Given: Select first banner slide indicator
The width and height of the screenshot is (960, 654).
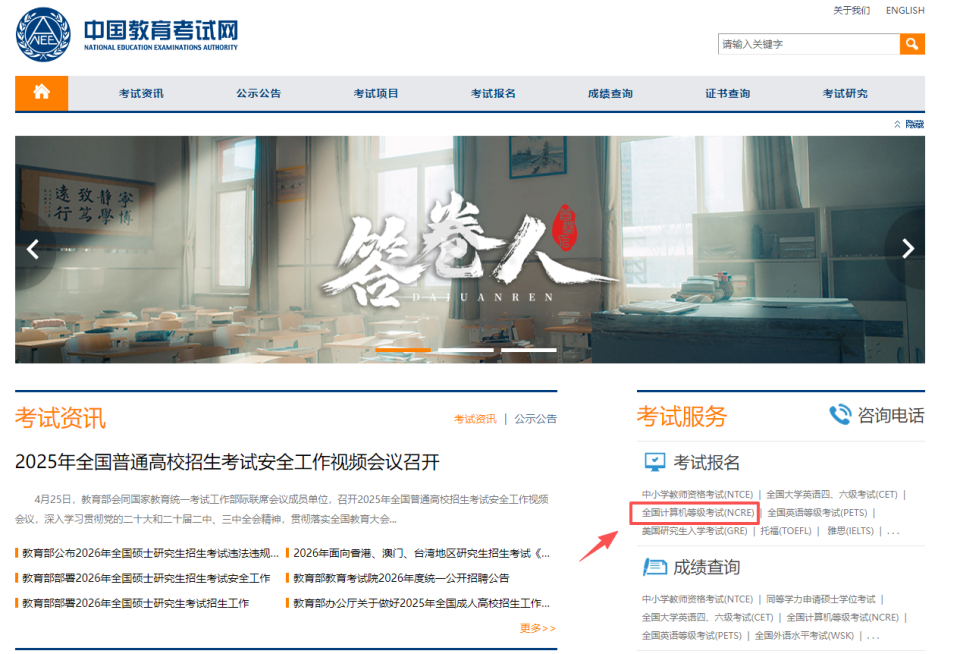Looking at the screenshot, I should click(x=403, y=350).
